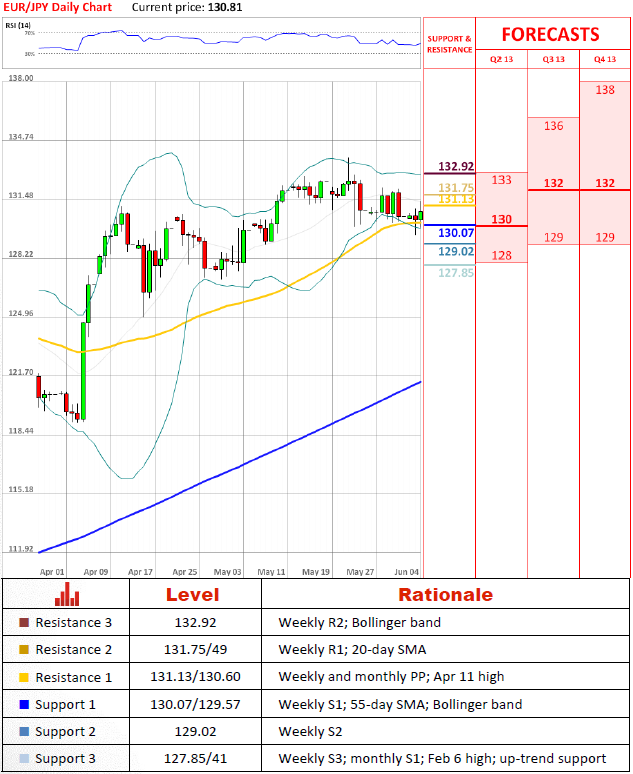Image resolution: width=633 pixels, height=774 pixels.
Task: Click 'Weekly R1; 20-day SMA' rationale
Action: click(352, 650)
